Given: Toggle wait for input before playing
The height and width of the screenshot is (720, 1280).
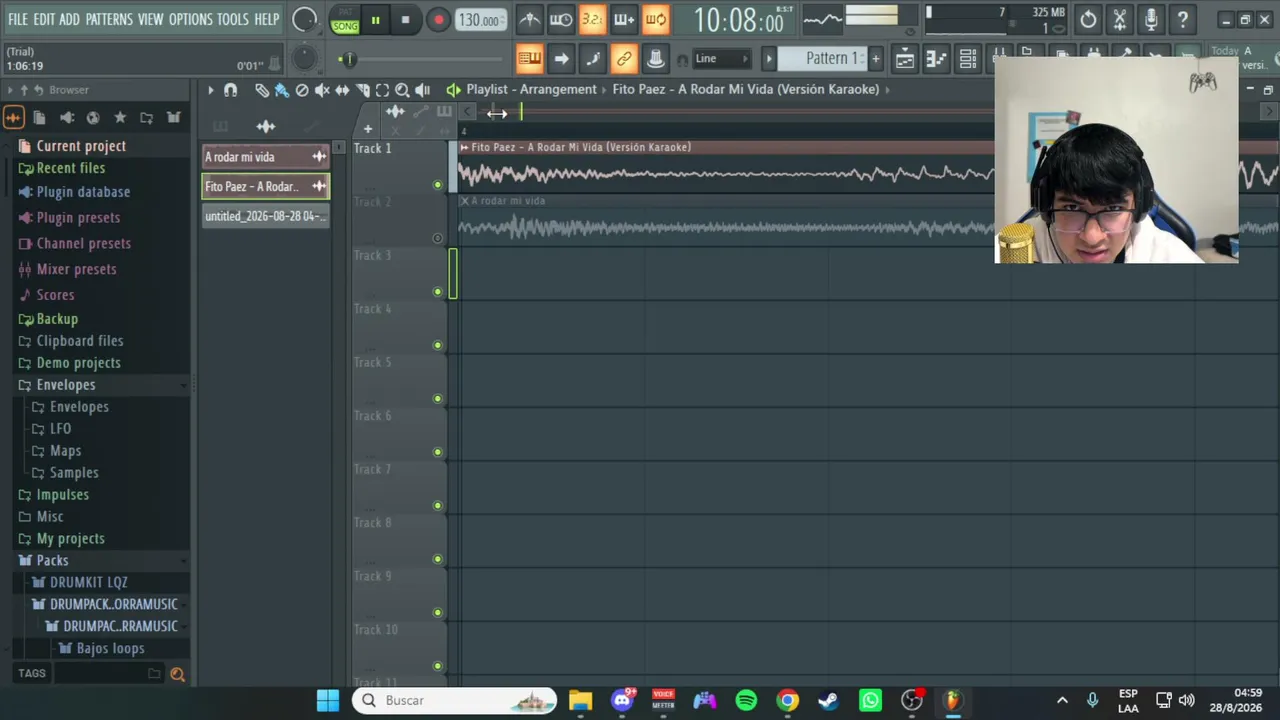Looking at the screenshot, I should (x=561, y=20).
